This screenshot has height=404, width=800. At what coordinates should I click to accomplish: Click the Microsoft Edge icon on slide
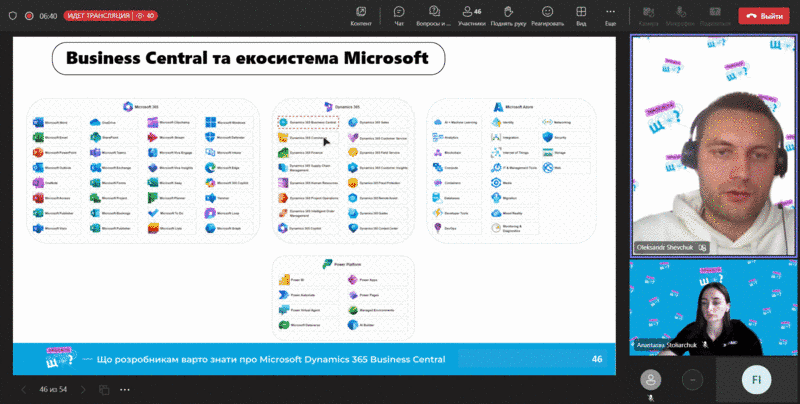point(210,168)
